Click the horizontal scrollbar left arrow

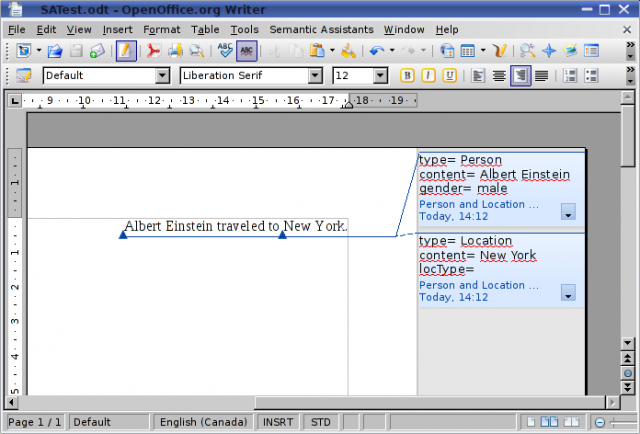tap(11, 403)
